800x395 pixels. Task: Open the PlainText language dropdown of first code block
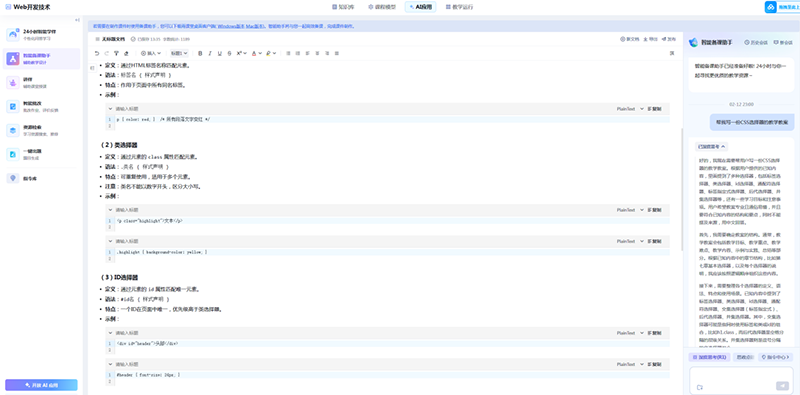(x=630, y=109)
